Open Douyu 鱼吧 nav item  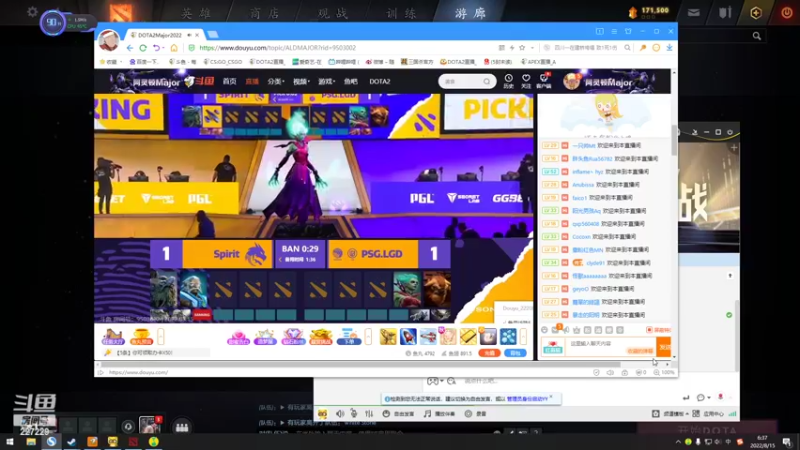click(351, 82)
